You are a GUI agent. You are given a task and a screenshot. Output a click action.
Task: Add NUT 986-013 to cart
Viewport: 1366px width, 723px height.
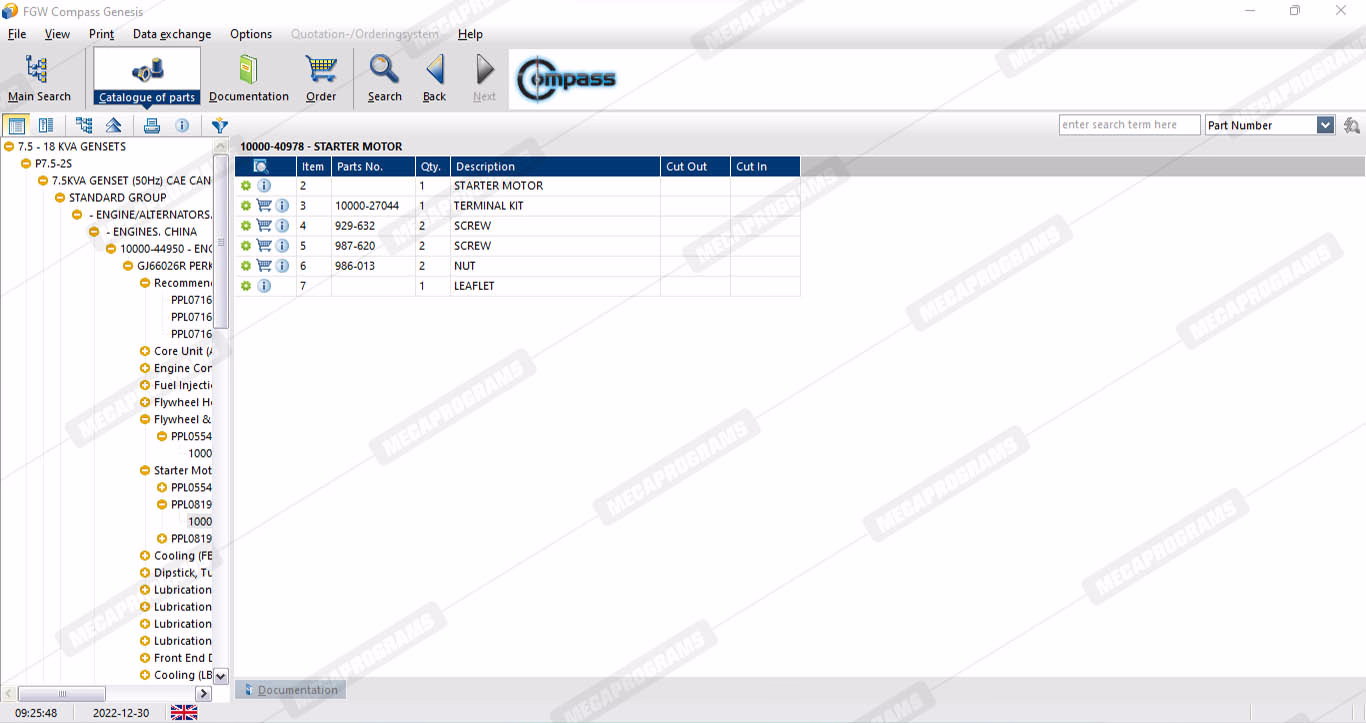click(x=264, y=266)
